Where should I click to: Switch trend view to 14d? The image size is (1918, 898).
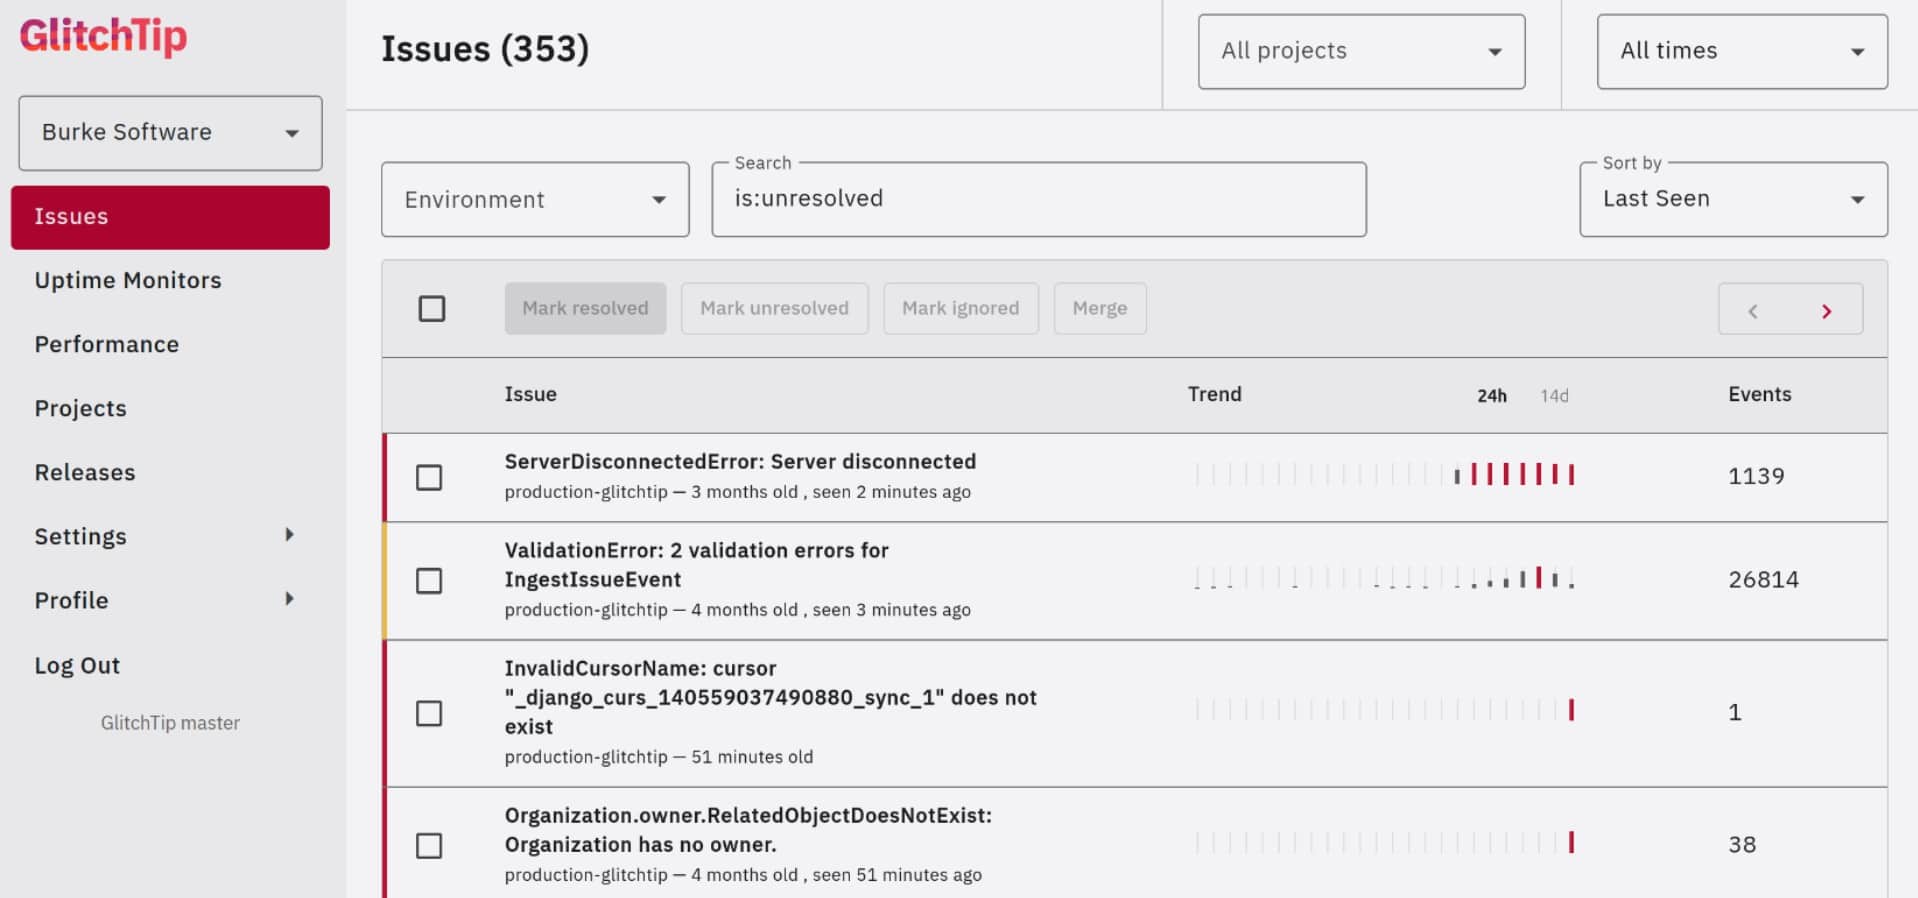[x=1554, y=396]
